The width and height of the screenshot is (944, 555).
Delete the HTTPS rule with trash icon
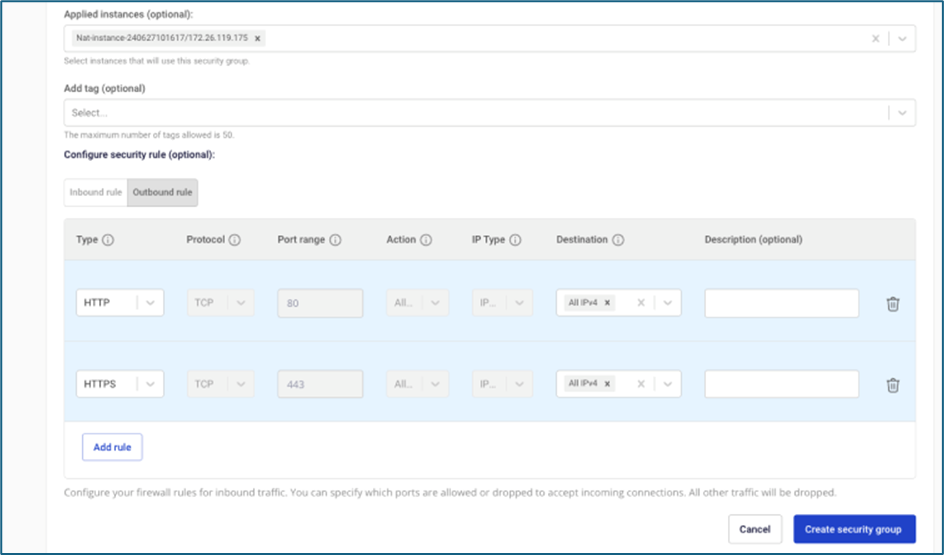[x=892, y=385]
